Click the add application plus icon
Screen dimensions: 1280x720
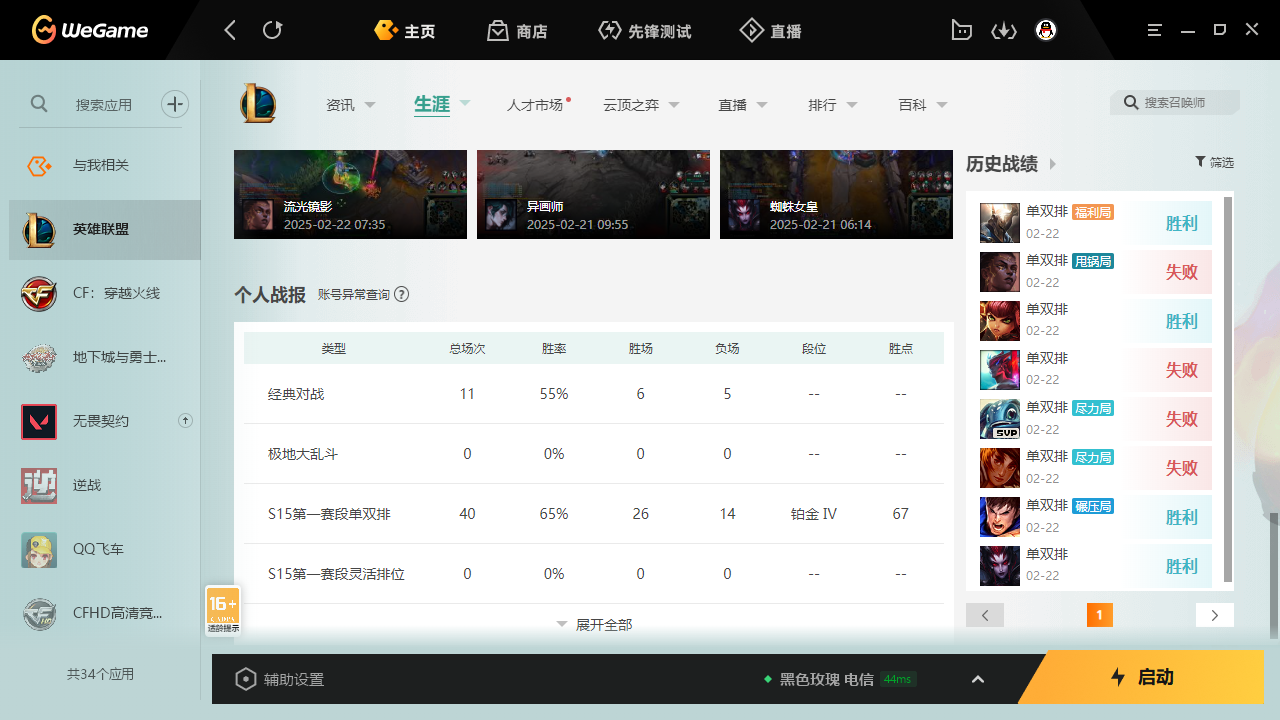175,103
